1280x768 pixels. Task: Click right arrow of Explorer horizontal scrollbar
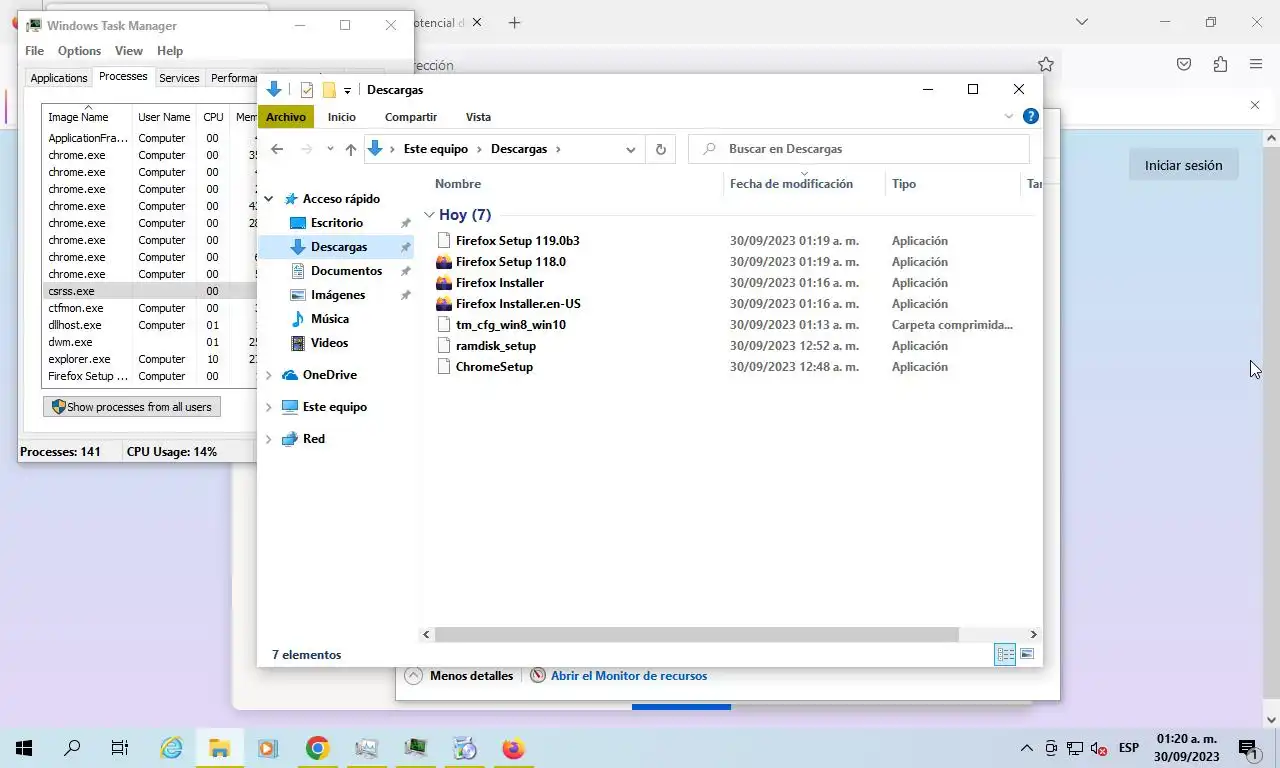click(x=1033, y=634)
